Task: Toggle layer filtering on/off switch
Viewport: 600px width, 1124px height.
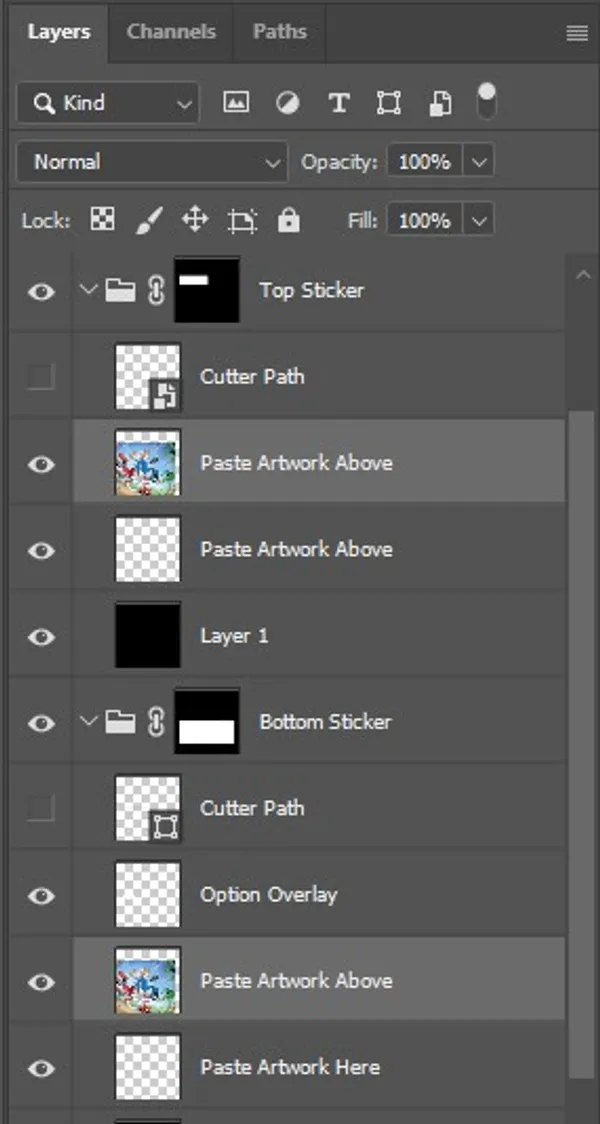Action: (x=487, y=100)
